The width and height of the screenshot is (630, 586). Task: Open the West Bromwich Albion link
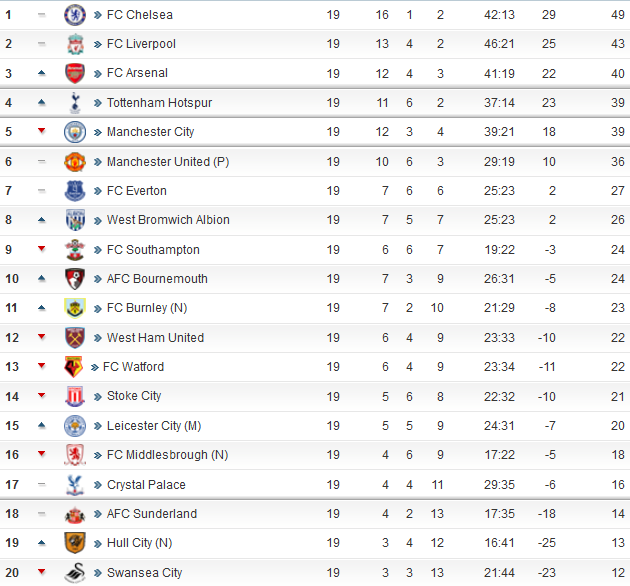click(x=168, y=220)
